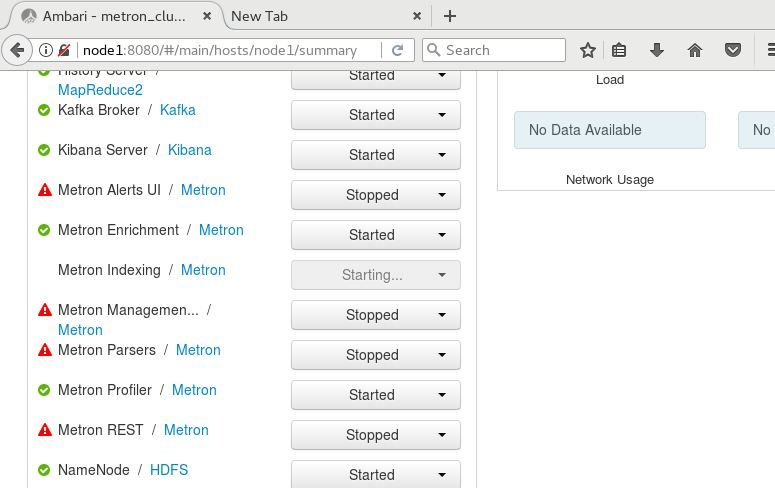Click the No Data Available box above Network Usage
This screenshot has height=488, width=775.
(610, 130)
